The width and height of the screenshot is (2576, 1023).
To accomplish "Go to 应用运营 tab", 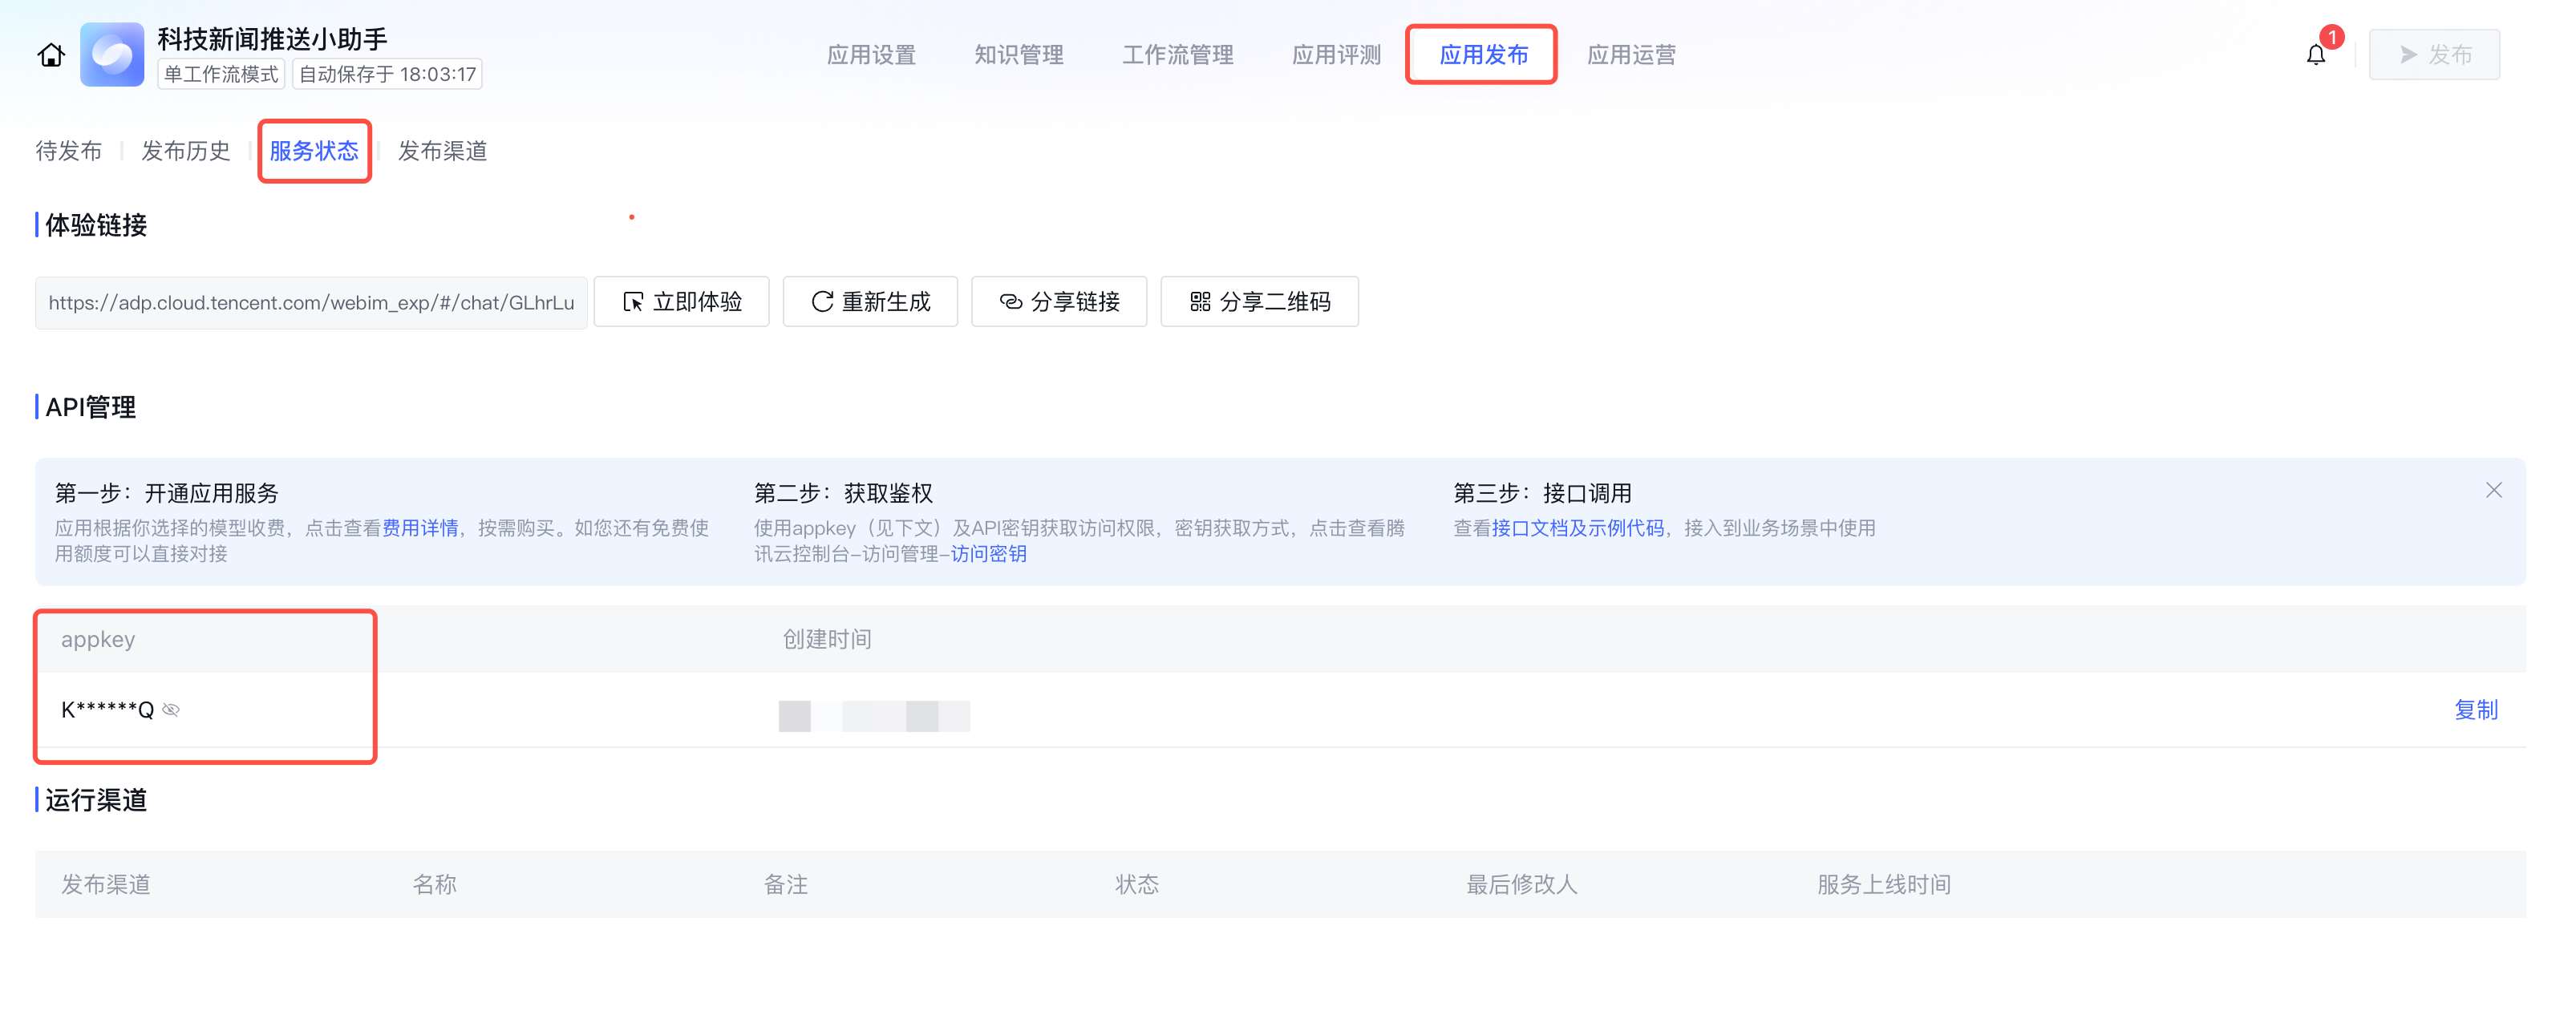I will coord(1631,55).
